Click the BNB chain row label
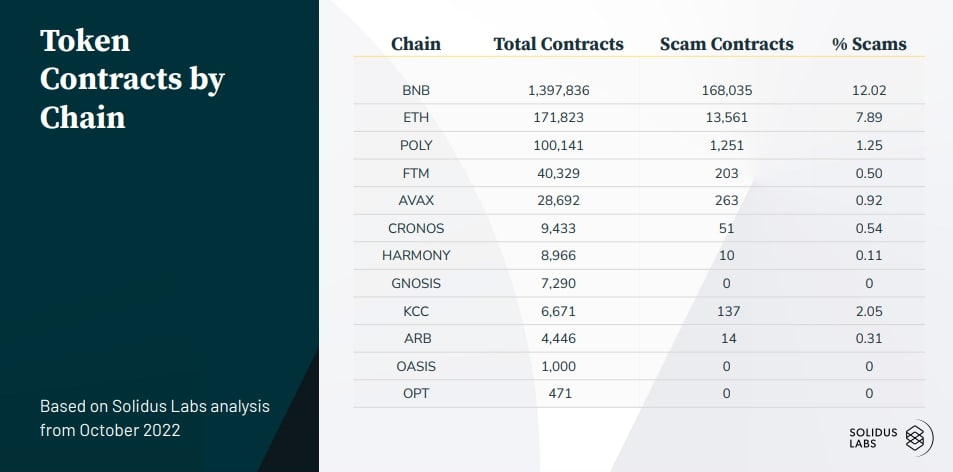953x472 pixels. pos(415,90)
